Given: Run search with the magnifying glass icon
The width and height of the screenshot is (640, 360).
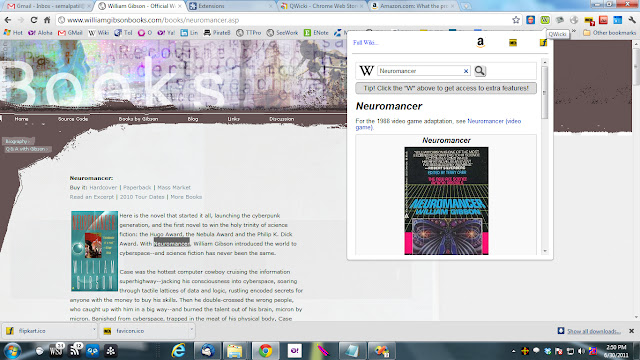Looking at the screenshot, I should (x=480, y=71).
